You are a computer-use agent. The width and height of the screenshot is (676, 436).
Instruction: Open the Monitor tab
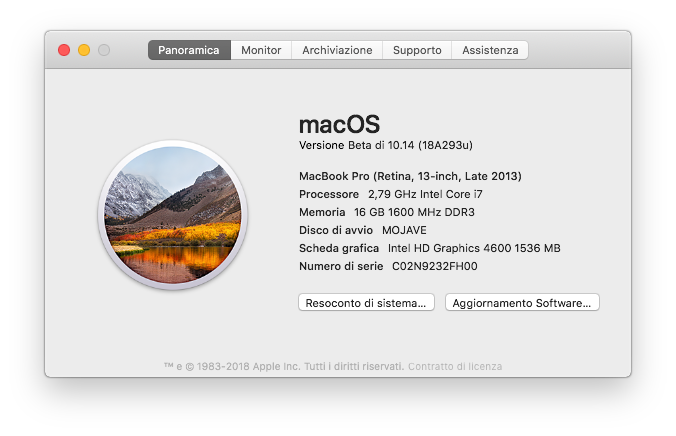261,50
